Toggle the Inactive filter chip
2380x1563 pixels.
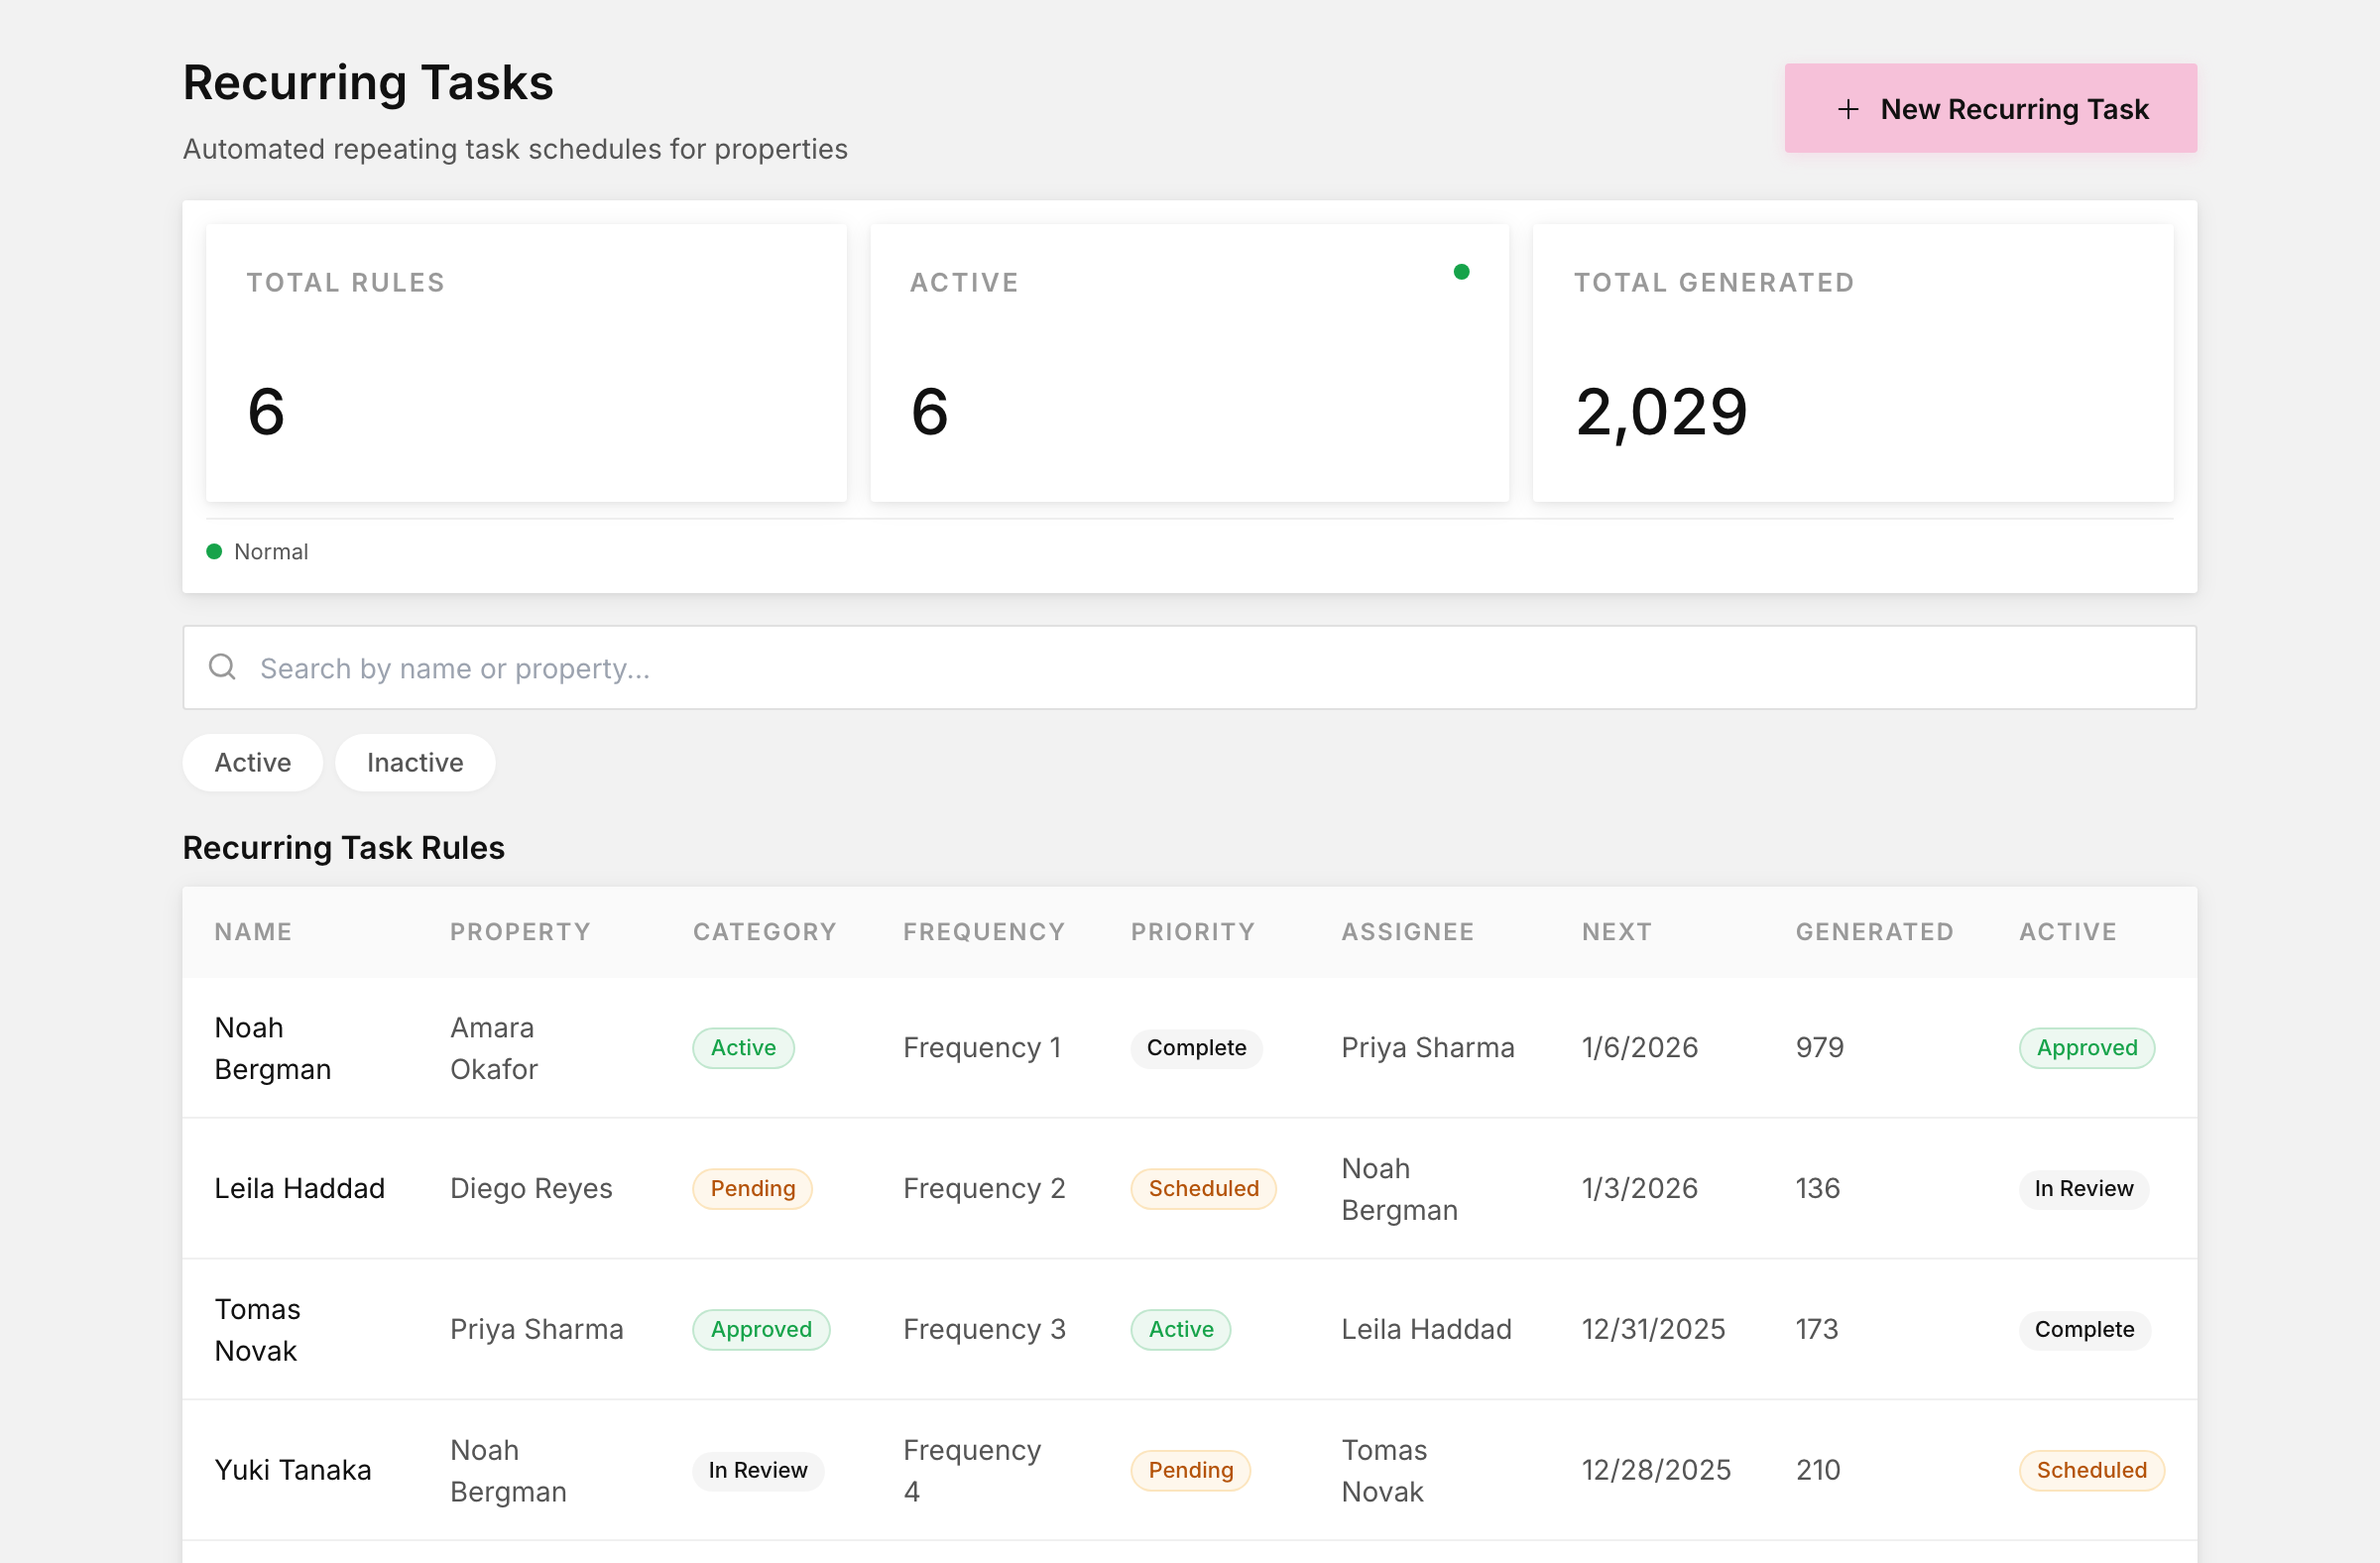point(415,762)
